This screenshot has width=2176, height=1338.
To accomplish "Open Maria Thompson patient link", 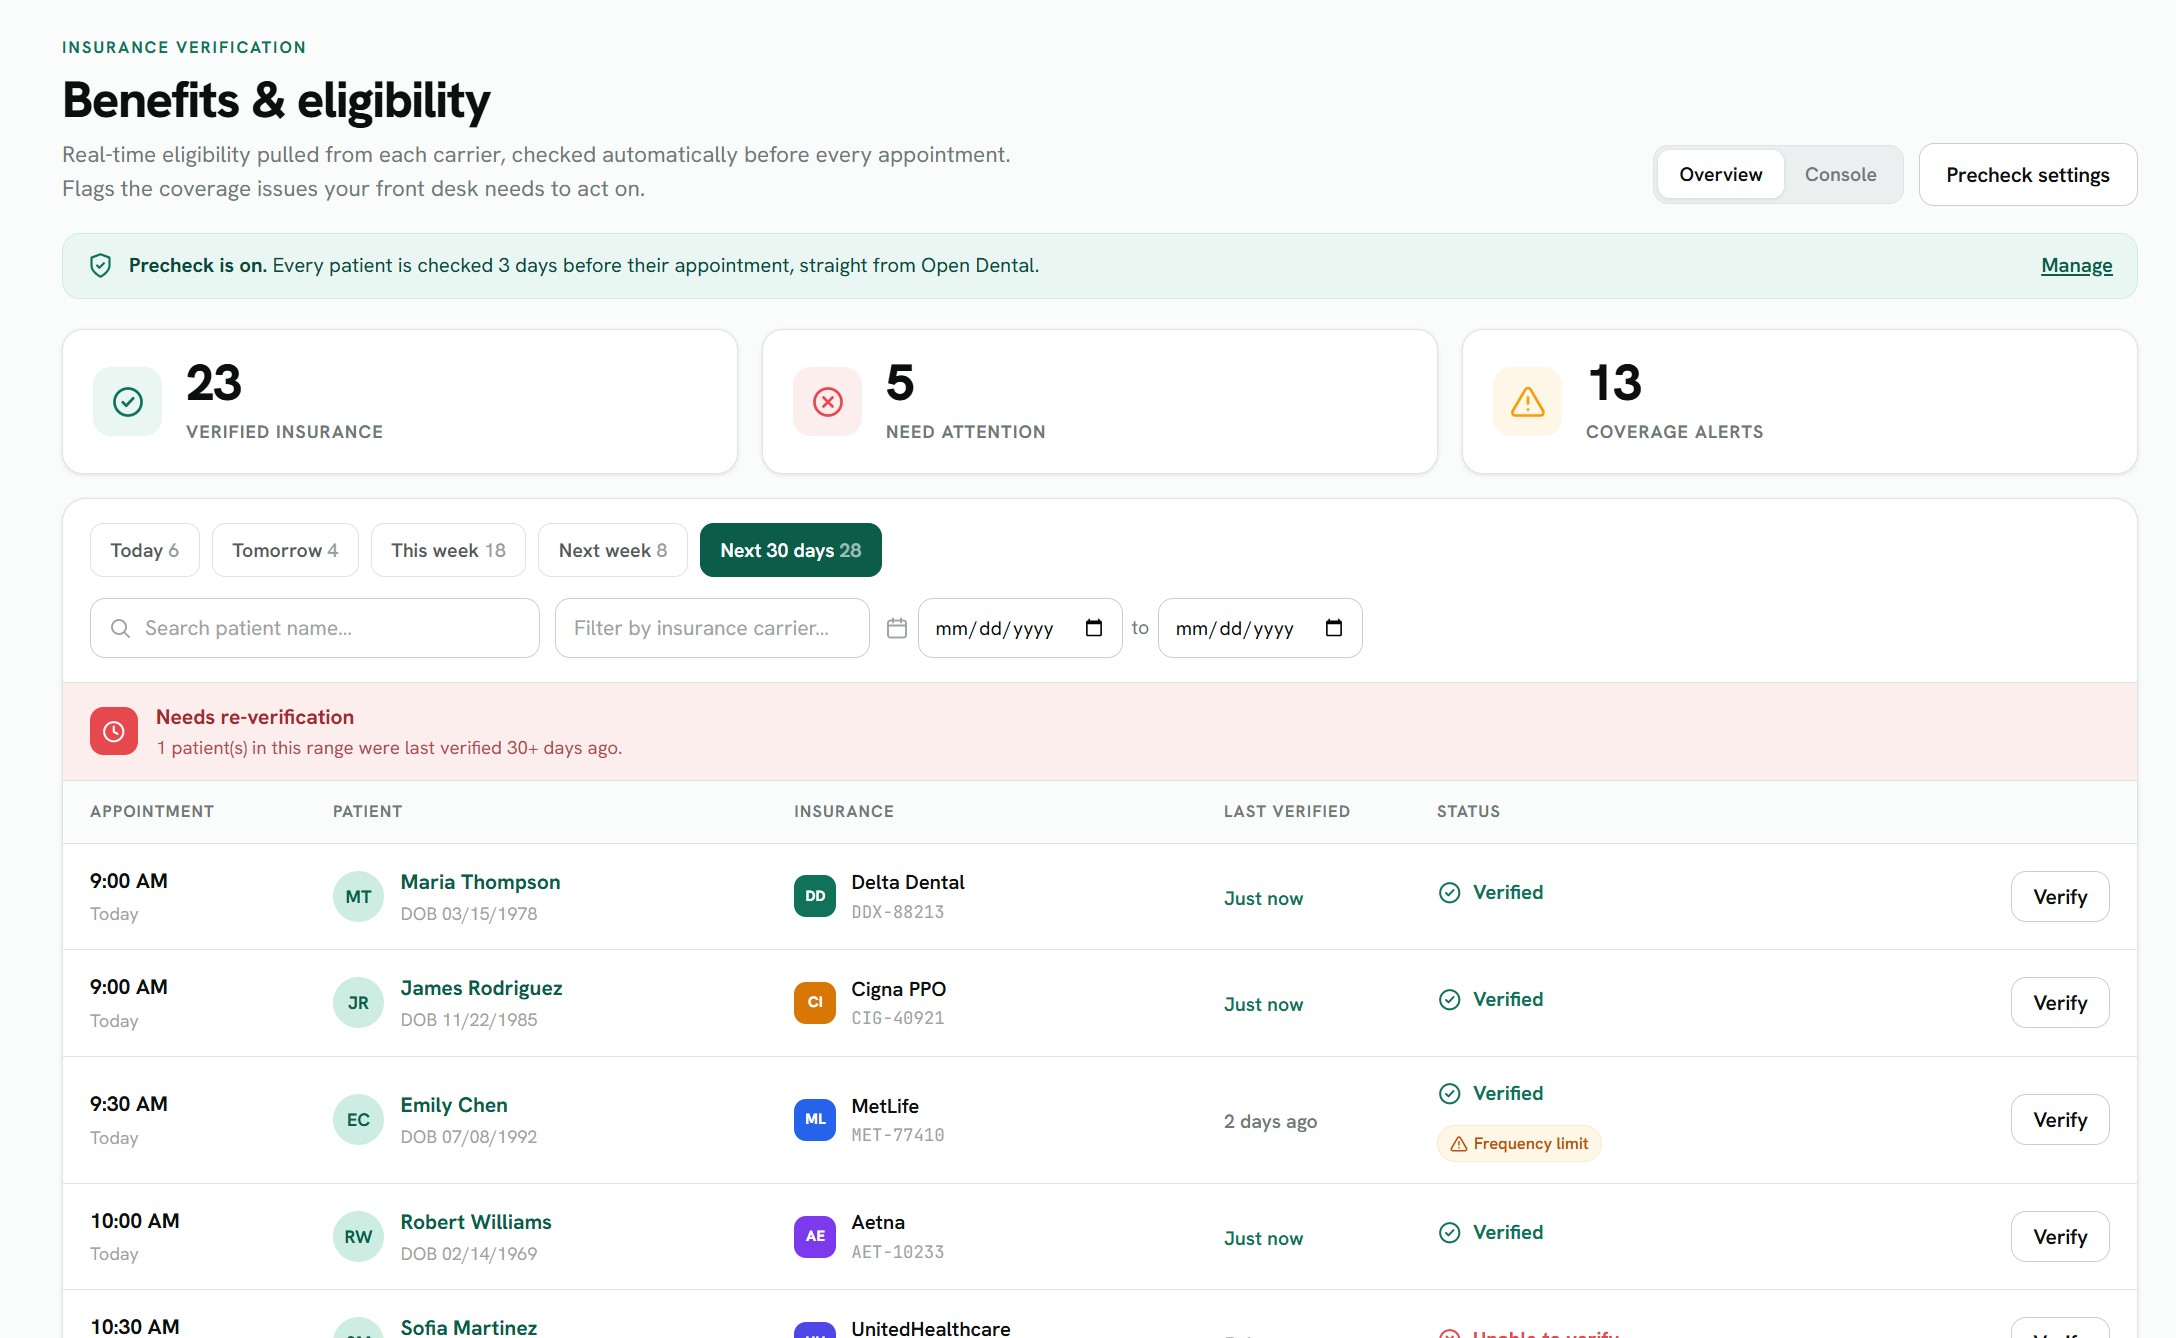I will [480, 882].
